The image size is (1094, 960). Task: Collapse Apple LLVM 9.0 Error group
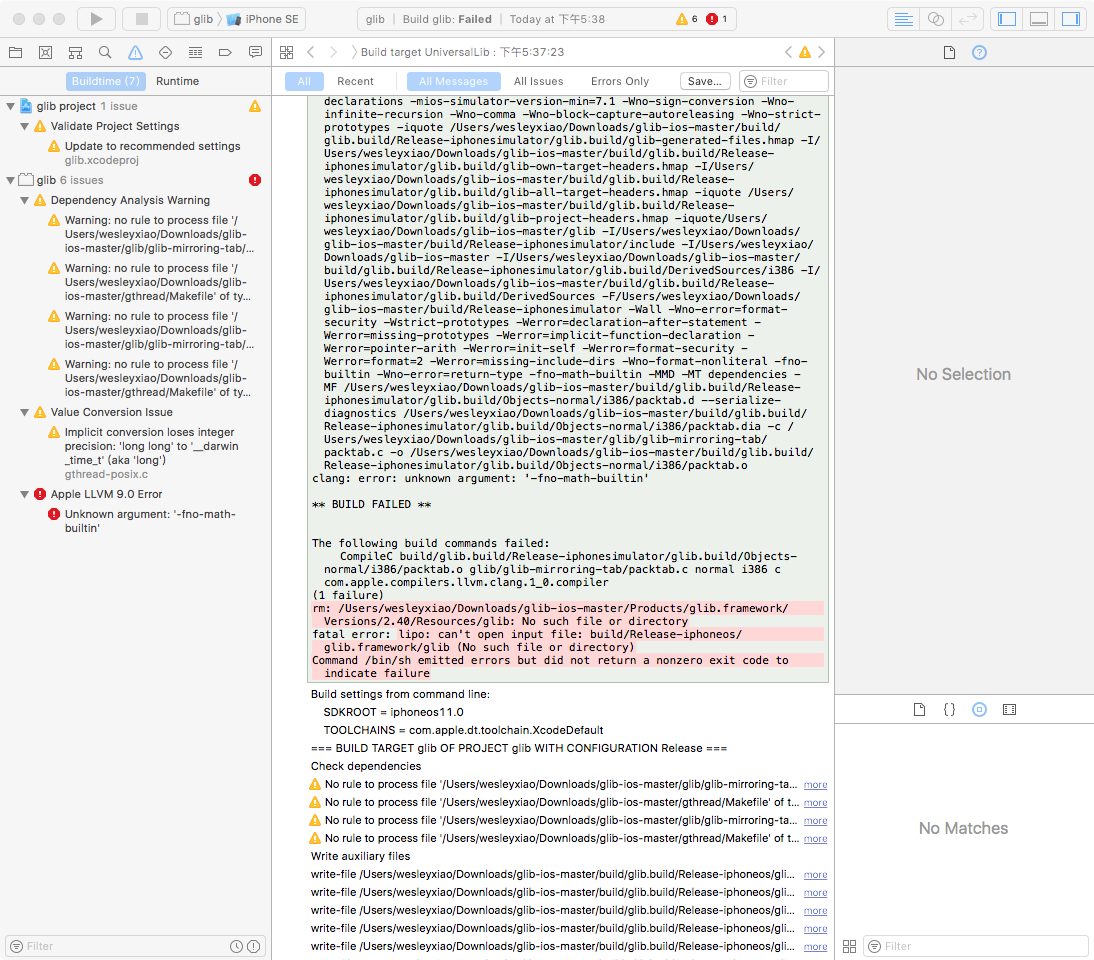(x=24, y=494)
